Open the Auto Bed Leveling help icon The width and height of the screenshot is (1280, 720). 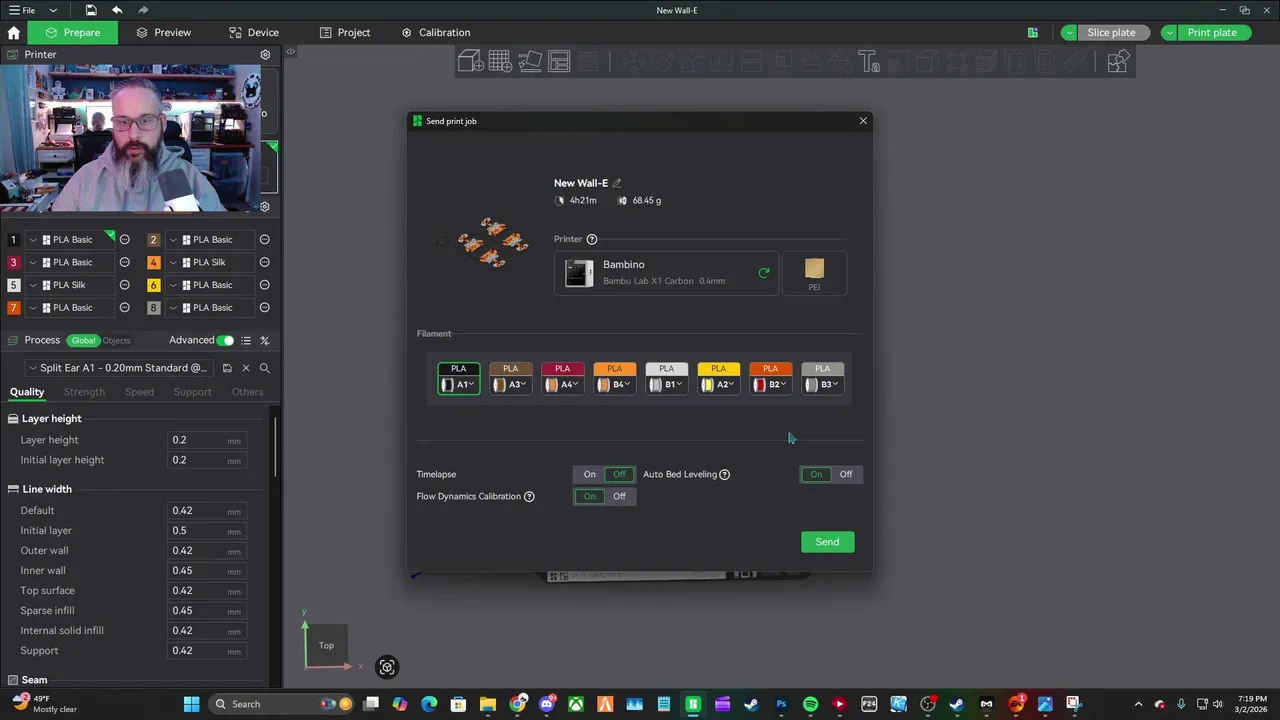(725, 474)
